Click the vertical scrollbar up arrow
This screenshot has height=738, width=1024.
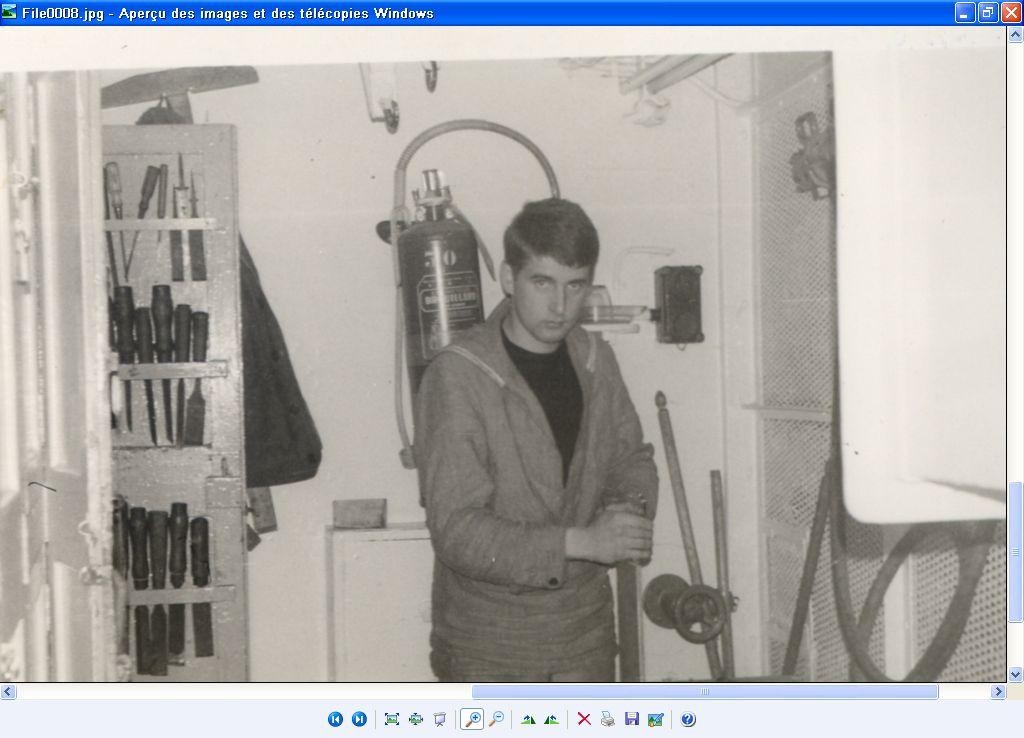[1015, 35]
